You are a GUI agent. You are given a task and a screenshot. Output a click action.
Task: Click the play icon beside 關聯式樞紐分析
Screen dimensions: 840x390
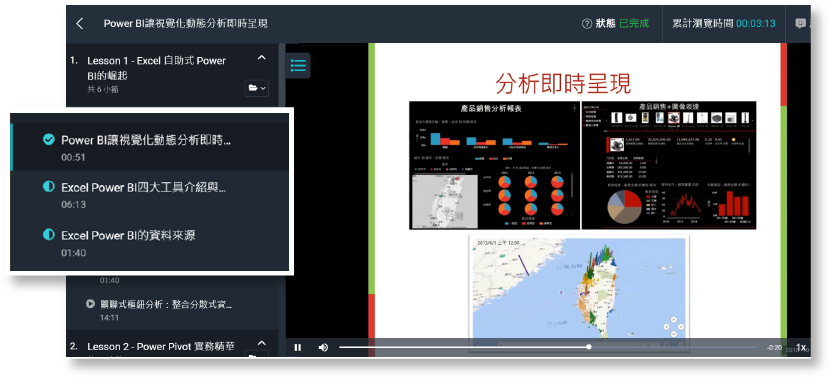[x=91, y=304]
